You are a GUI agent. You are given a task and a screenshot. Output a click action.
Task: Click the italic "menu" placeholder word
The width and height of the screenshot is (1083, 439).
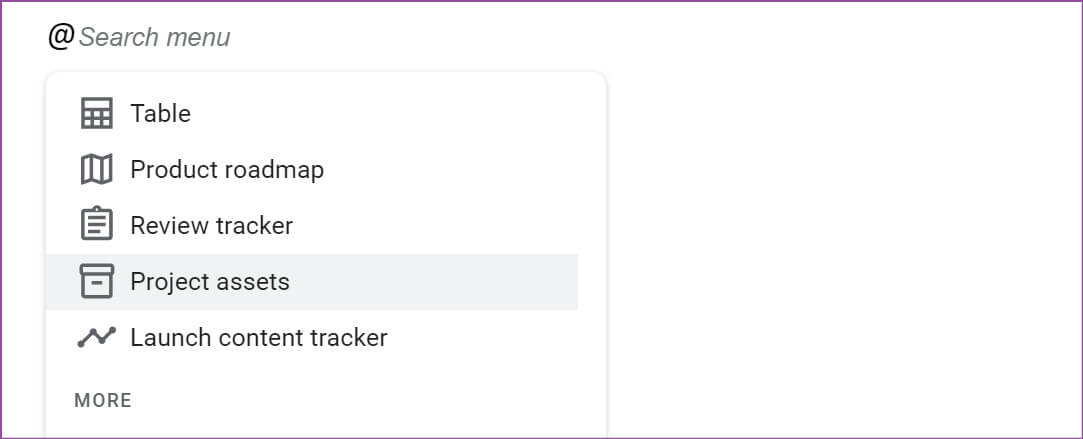196,37
